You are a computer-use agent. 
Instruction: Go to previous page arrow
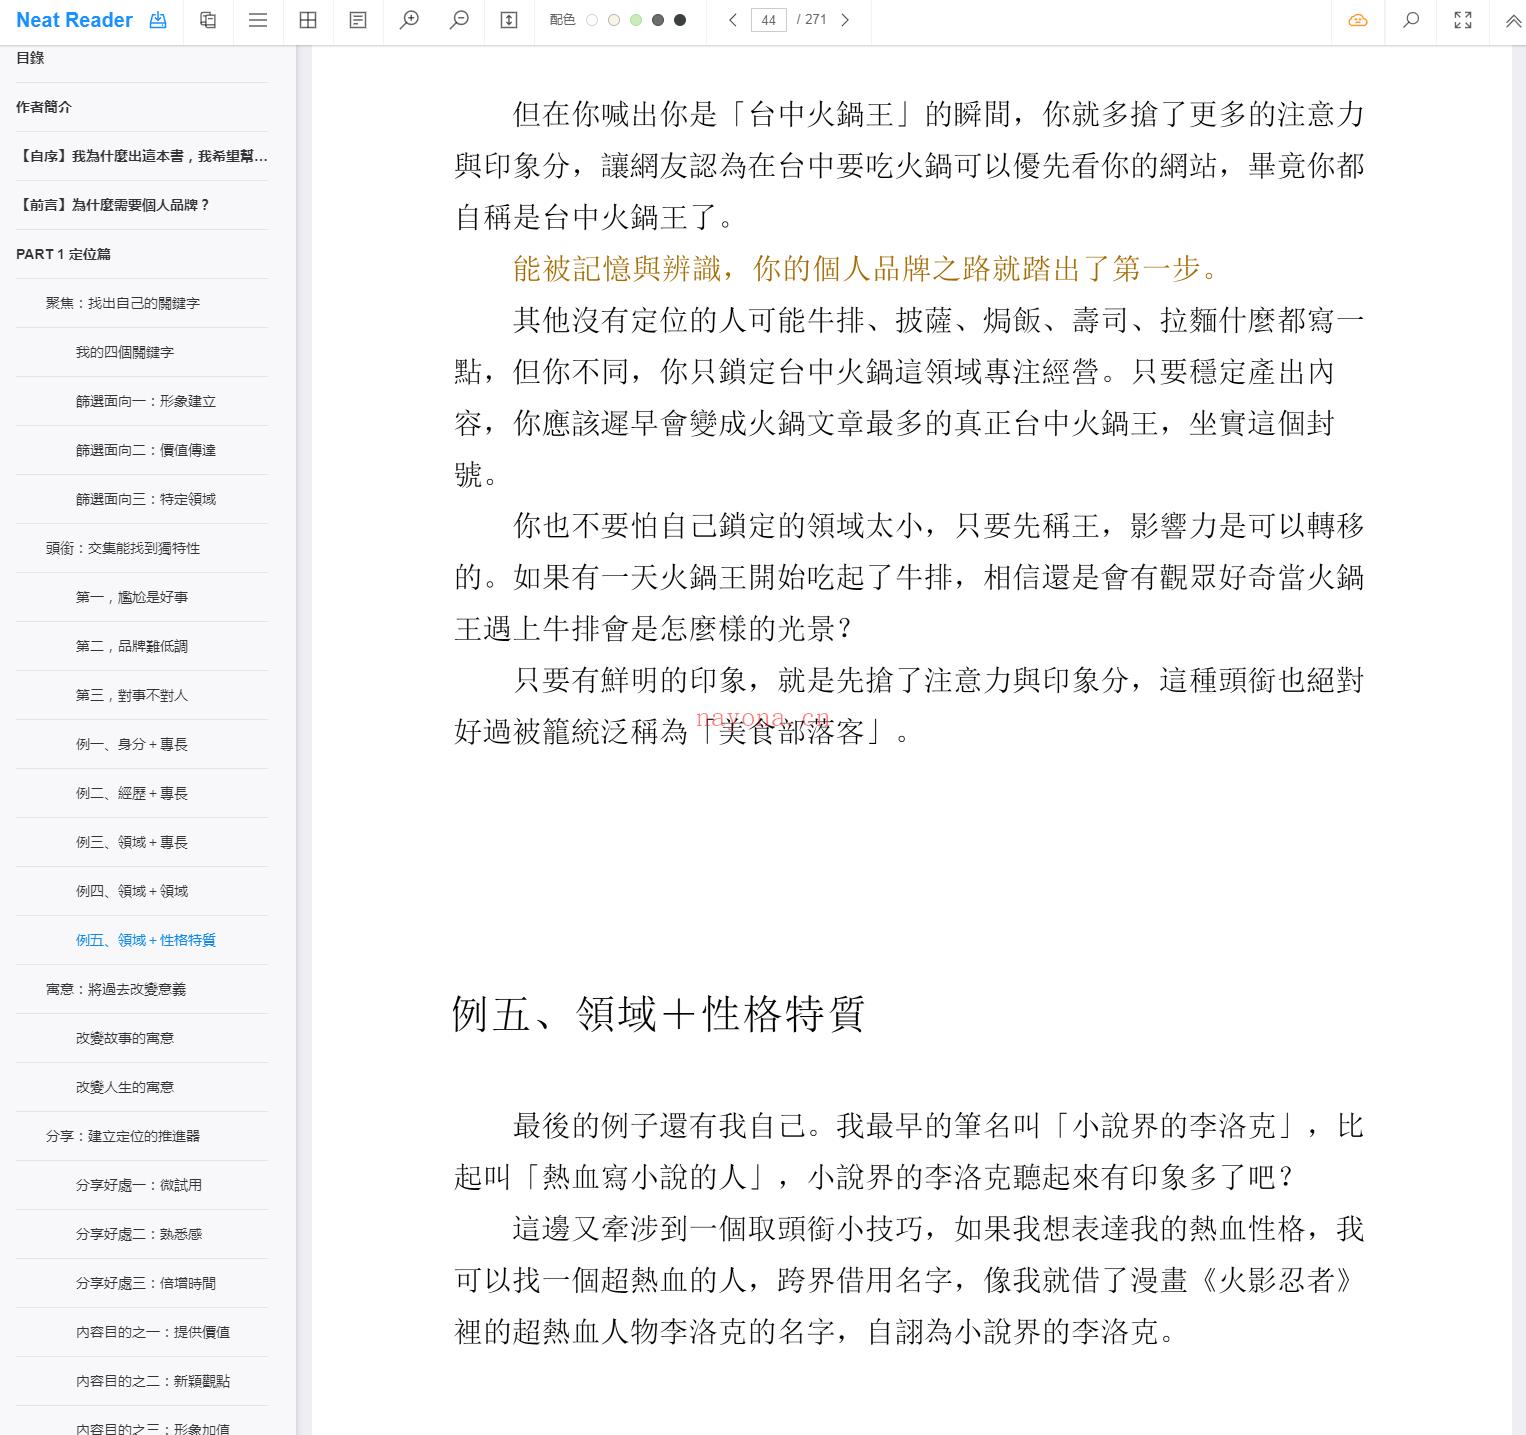pyautogui.click(x=733, y=20)
